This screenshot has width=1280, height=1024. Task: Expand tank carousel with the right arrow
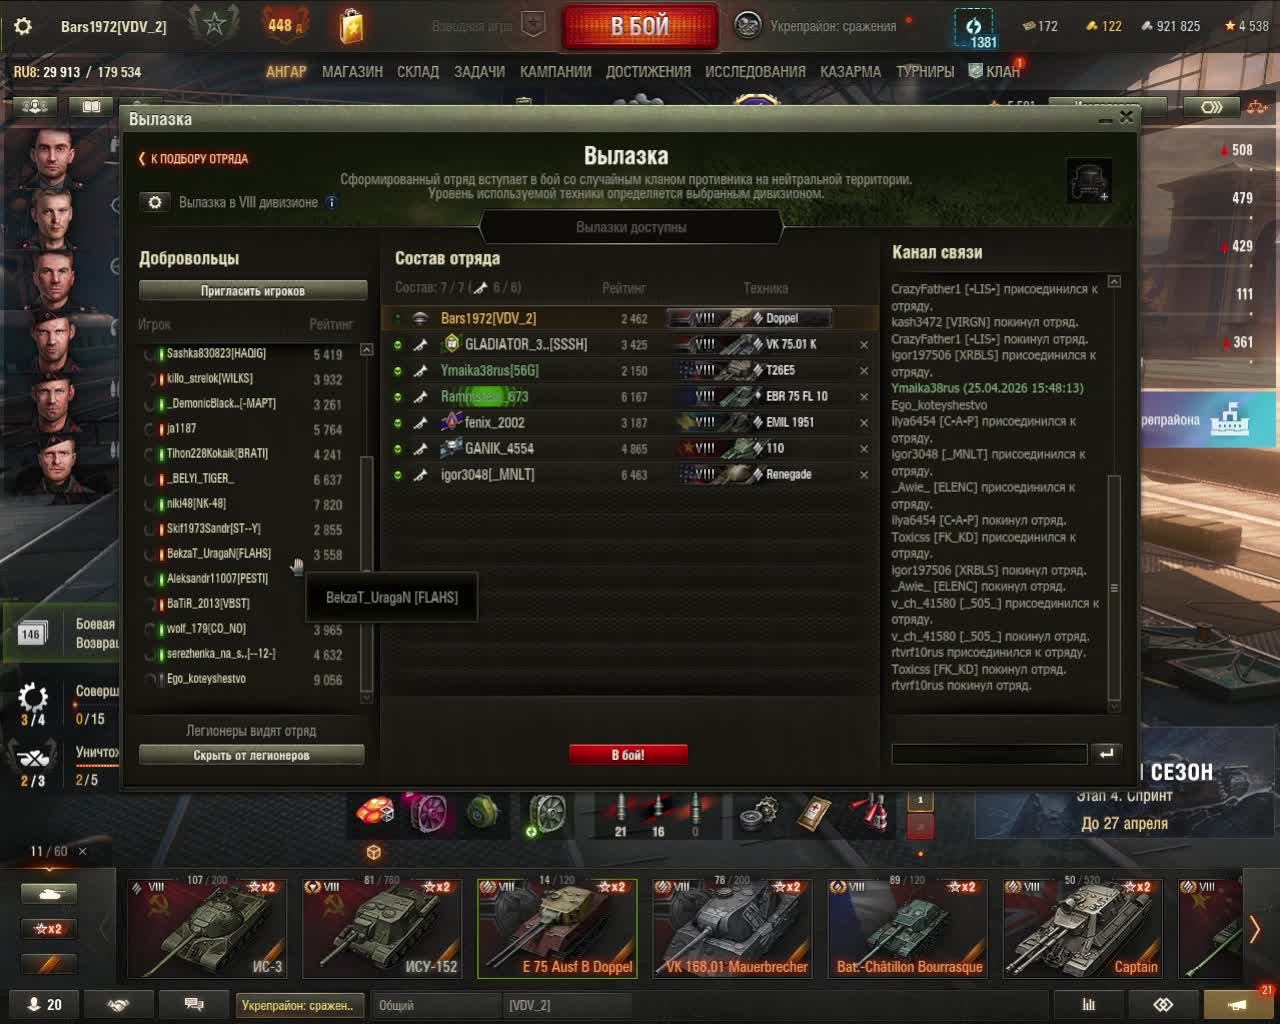coord(1255,929)
